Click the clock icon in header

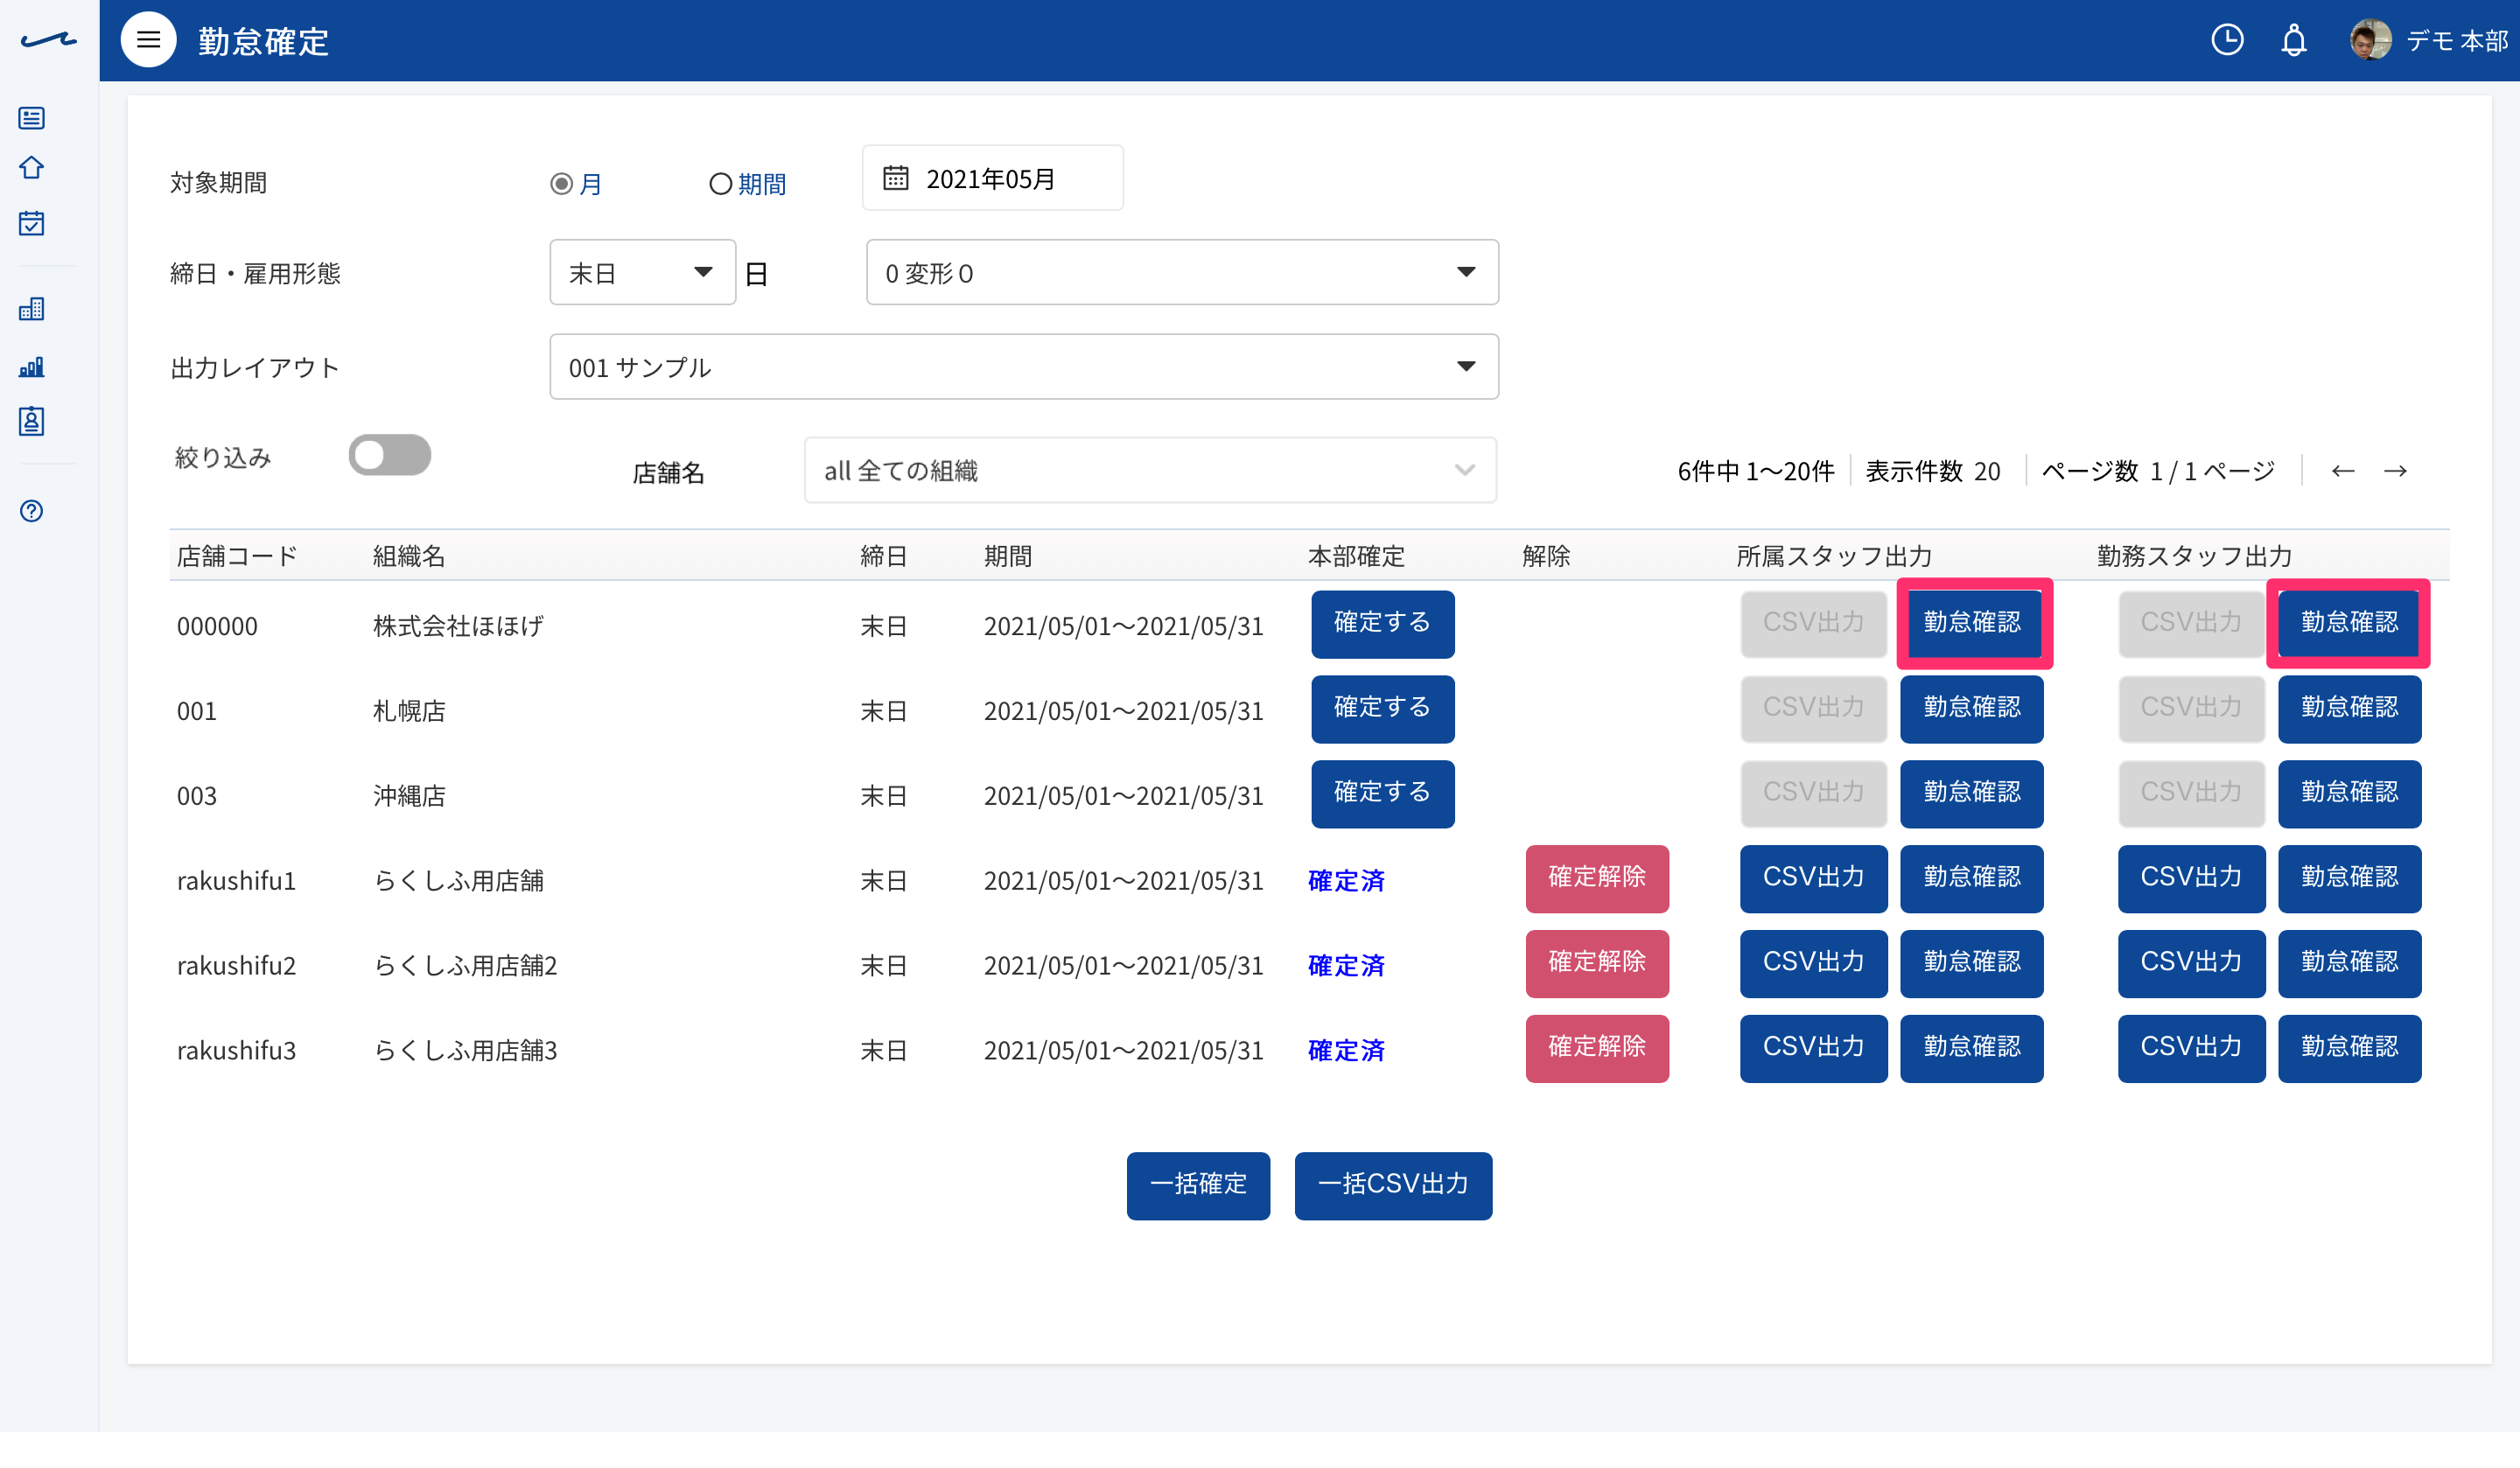click(2227, 40)
